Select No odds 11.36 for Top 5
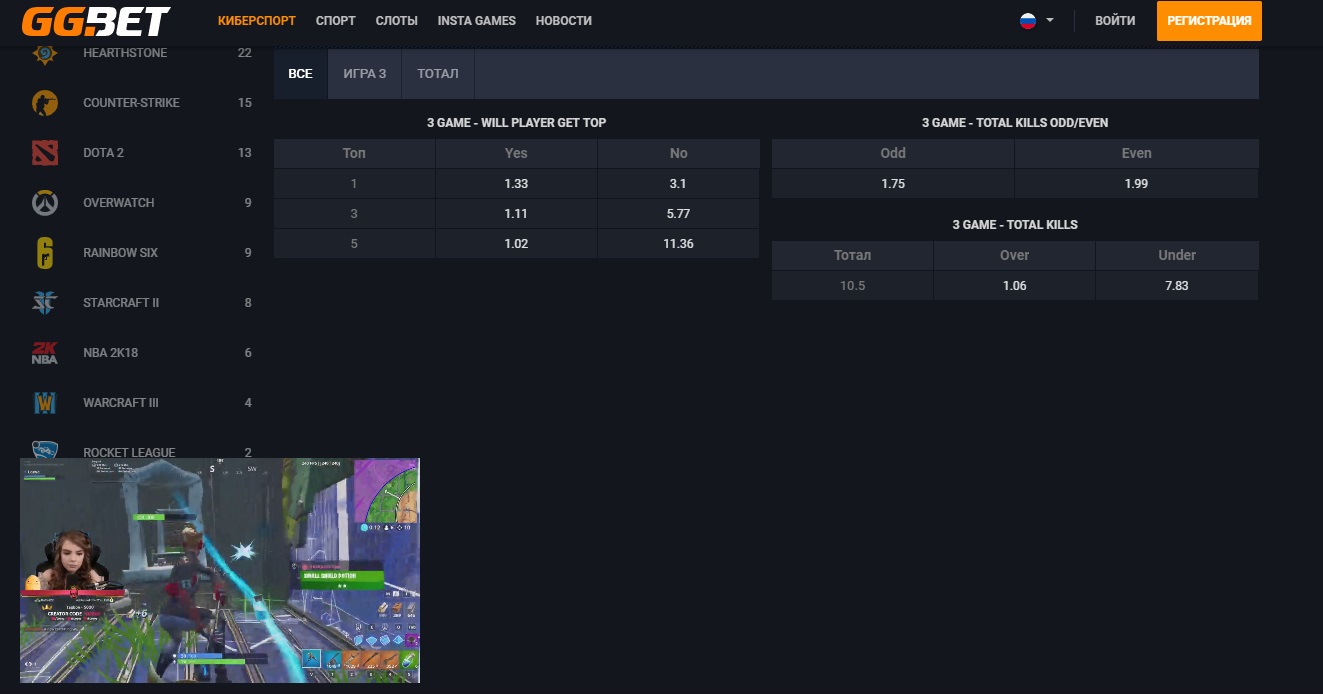 pyautogui.click(x=678, y=244)
